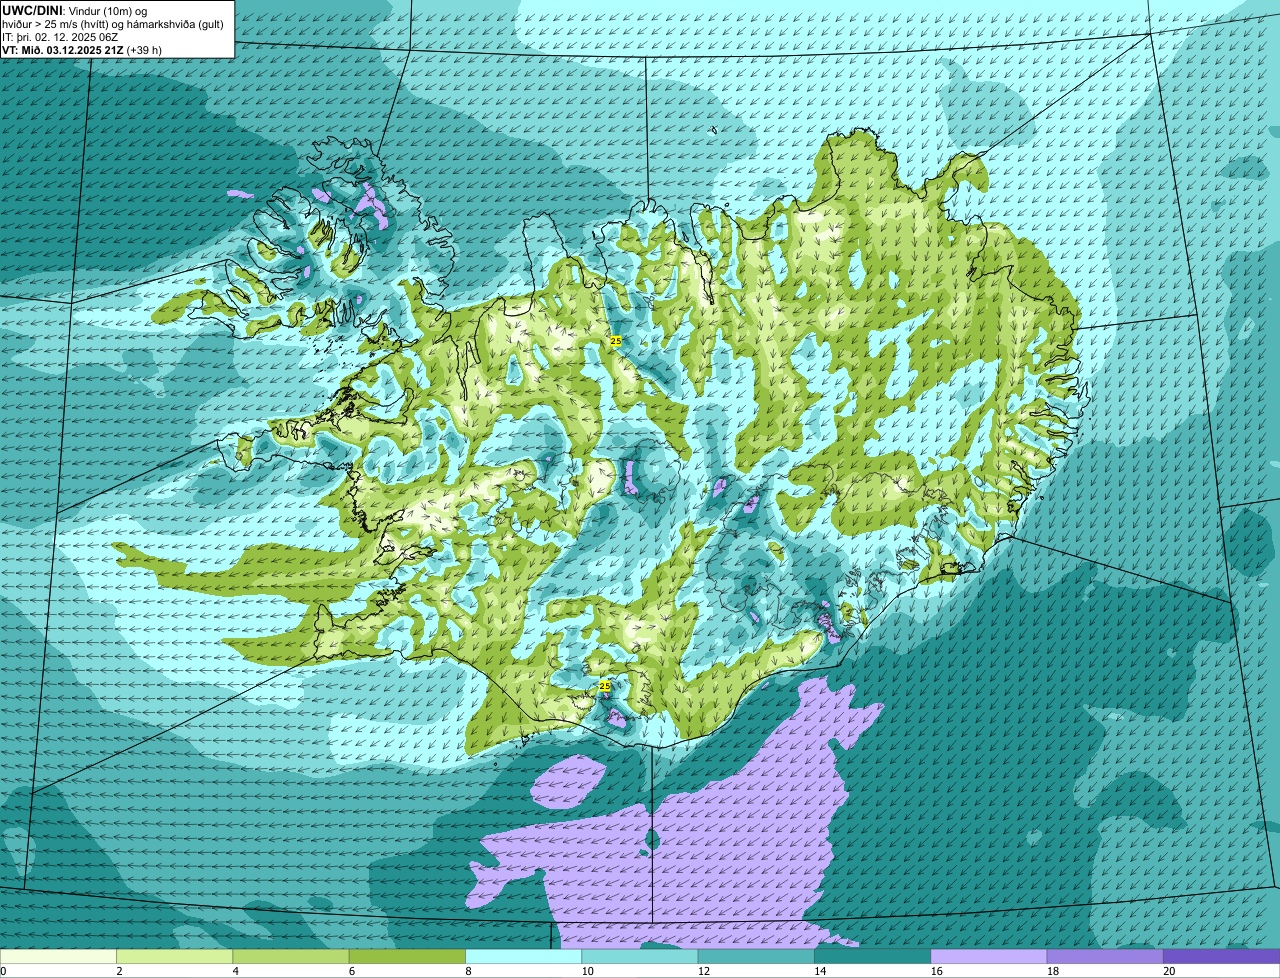Select the 8–10 m/s pale cyan legend swatch
The height and width of the screenshot is (978, 1280).
[x=524, y=957]
